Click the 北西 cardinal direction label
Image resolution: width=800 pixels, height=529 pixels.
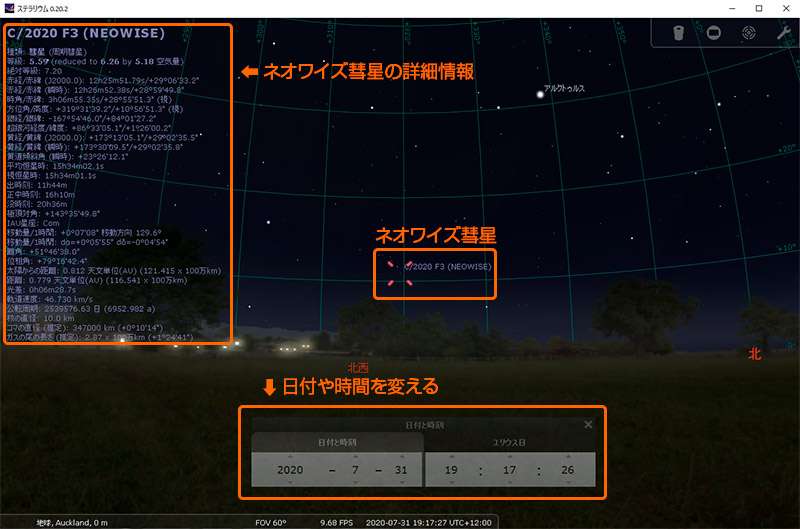pos(358,367)
